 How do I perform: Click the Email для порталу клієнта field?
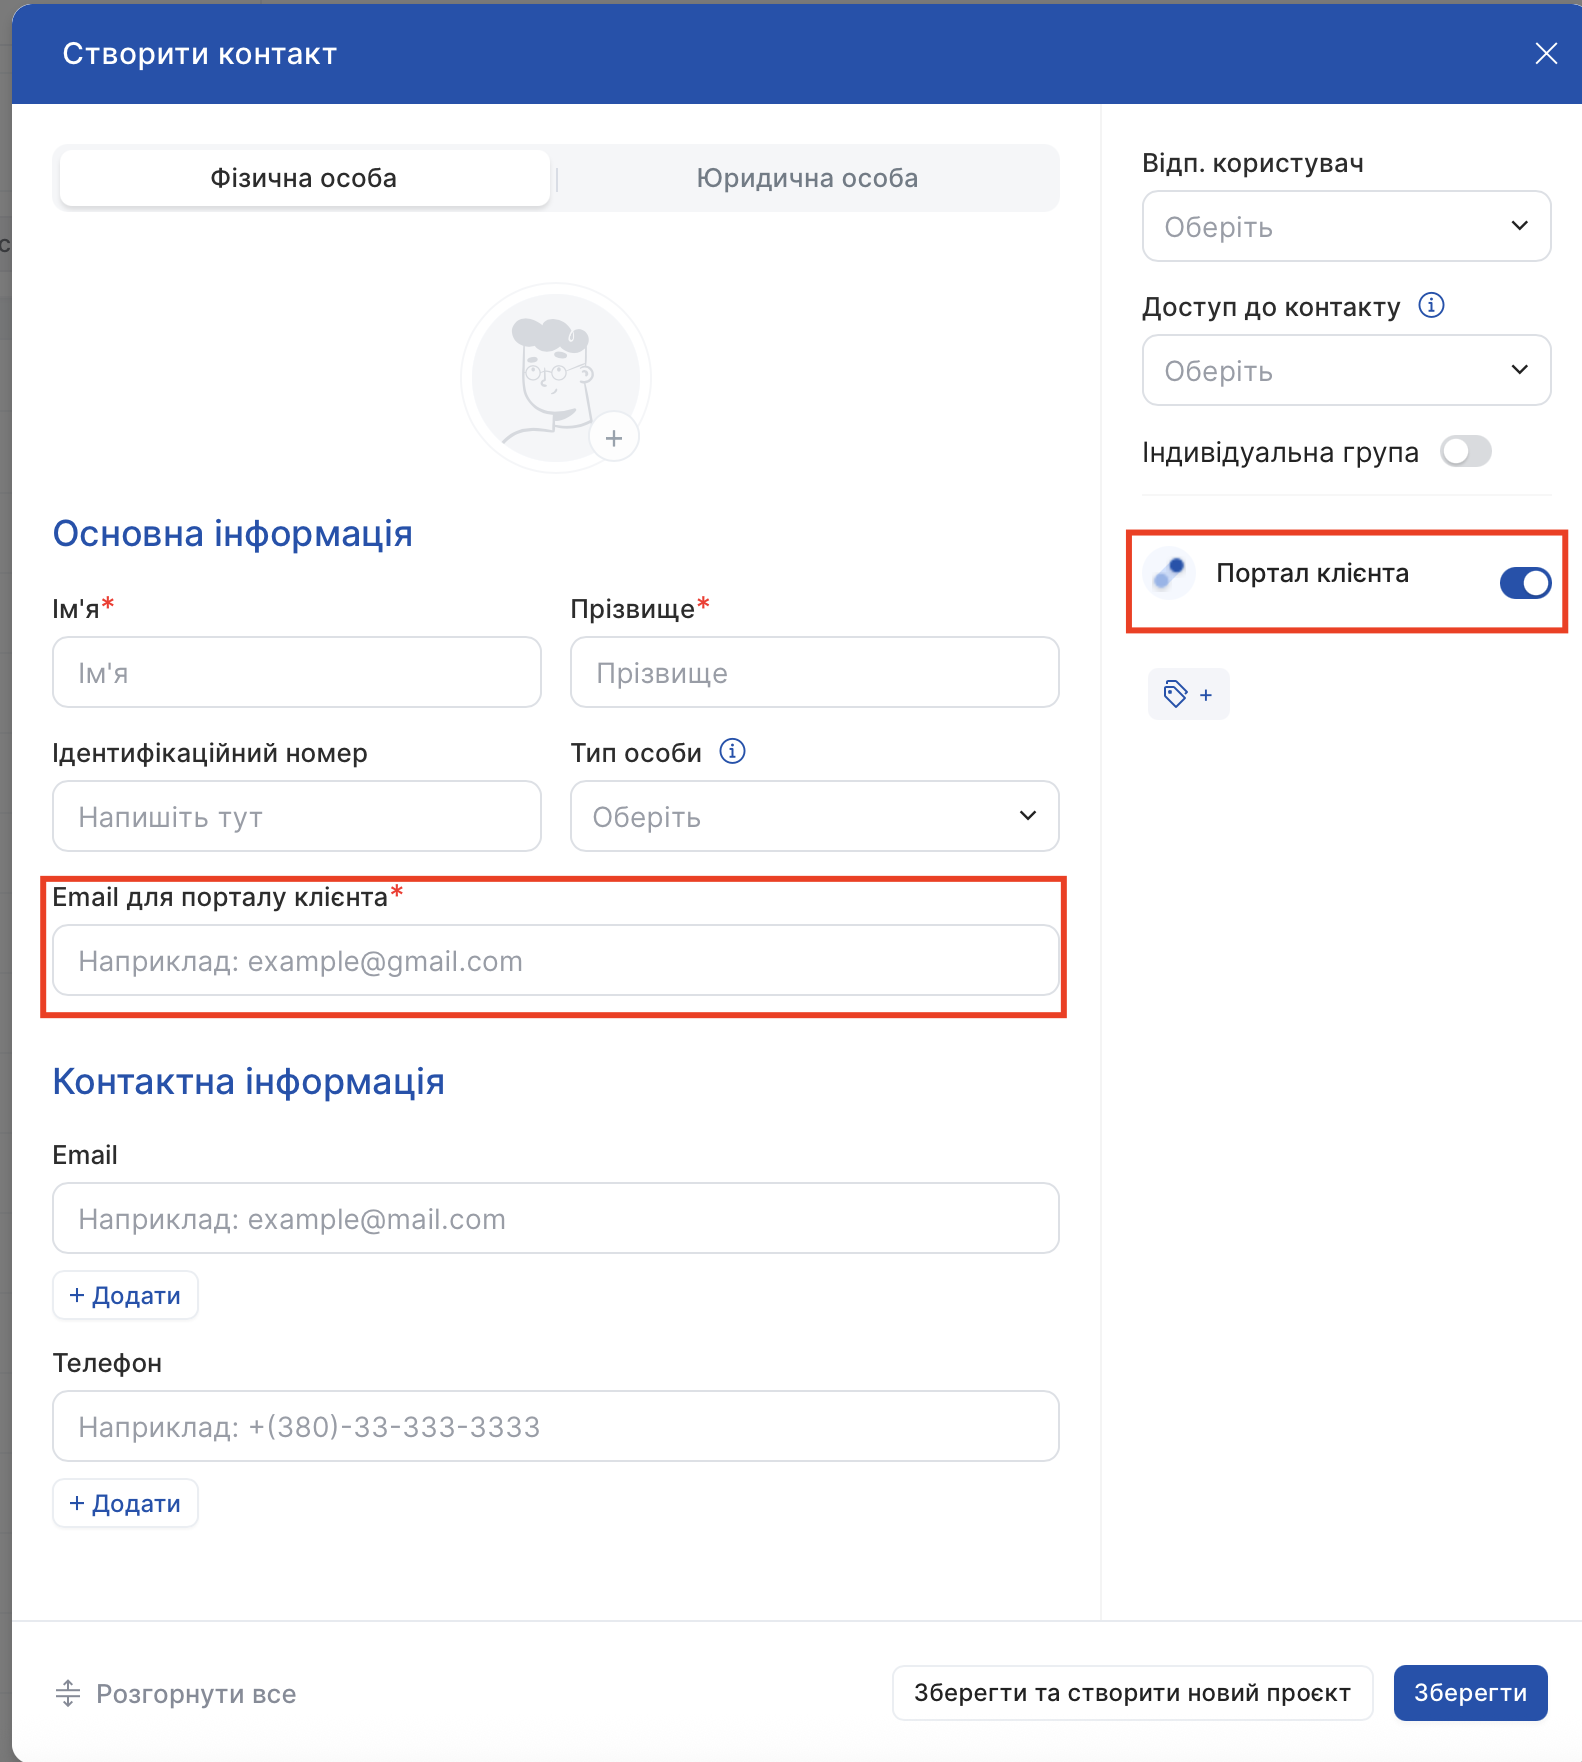pyautogui.click(x=555, y=960)
